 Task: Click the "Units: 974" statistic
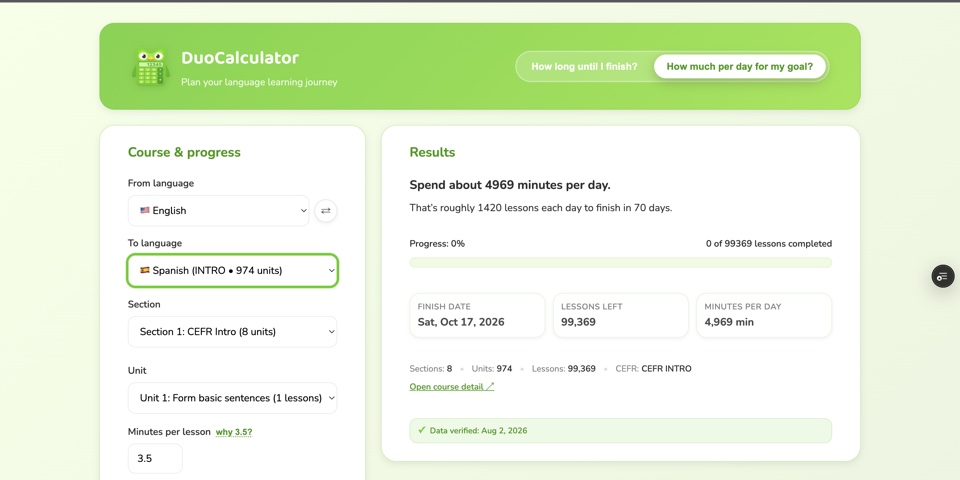click(492, 369)
